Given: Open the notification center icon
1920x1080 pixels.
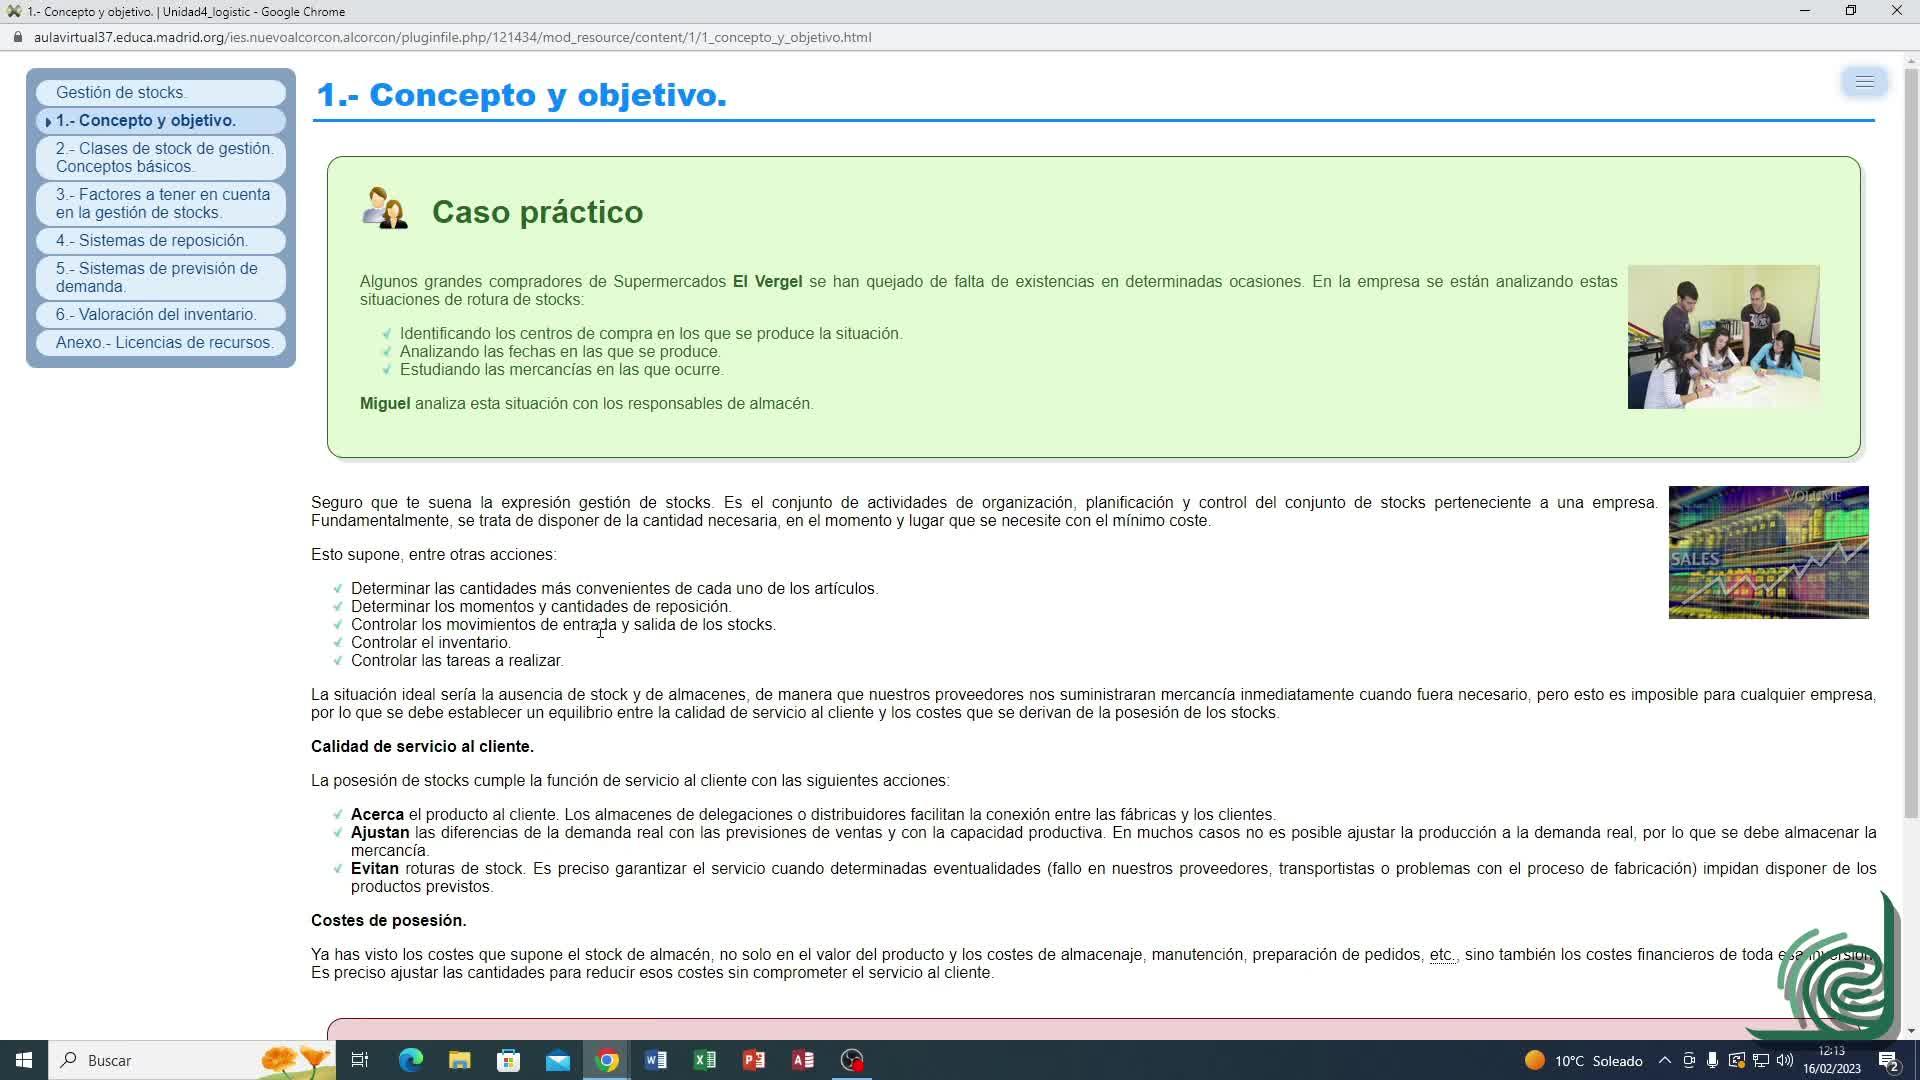Looking at the screenshot, I should point(1888,1060).
